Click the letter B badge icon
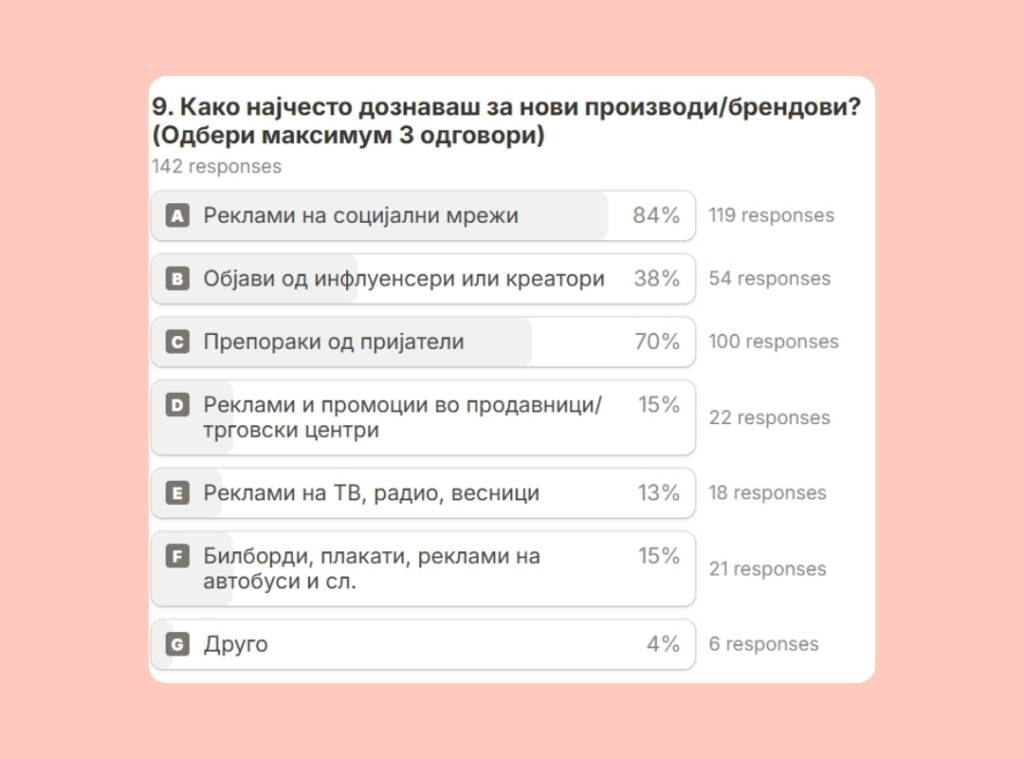 (177, 279)
